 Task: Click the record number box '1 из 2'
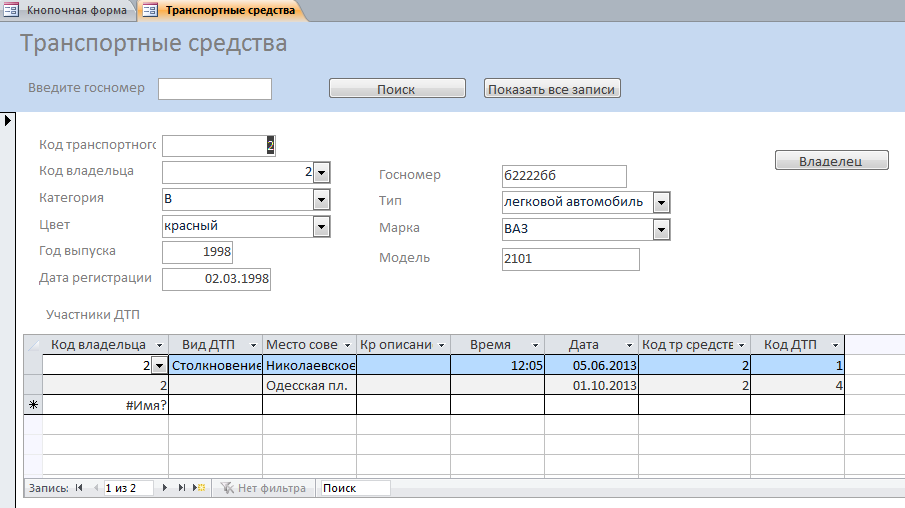tap(128, 488)
